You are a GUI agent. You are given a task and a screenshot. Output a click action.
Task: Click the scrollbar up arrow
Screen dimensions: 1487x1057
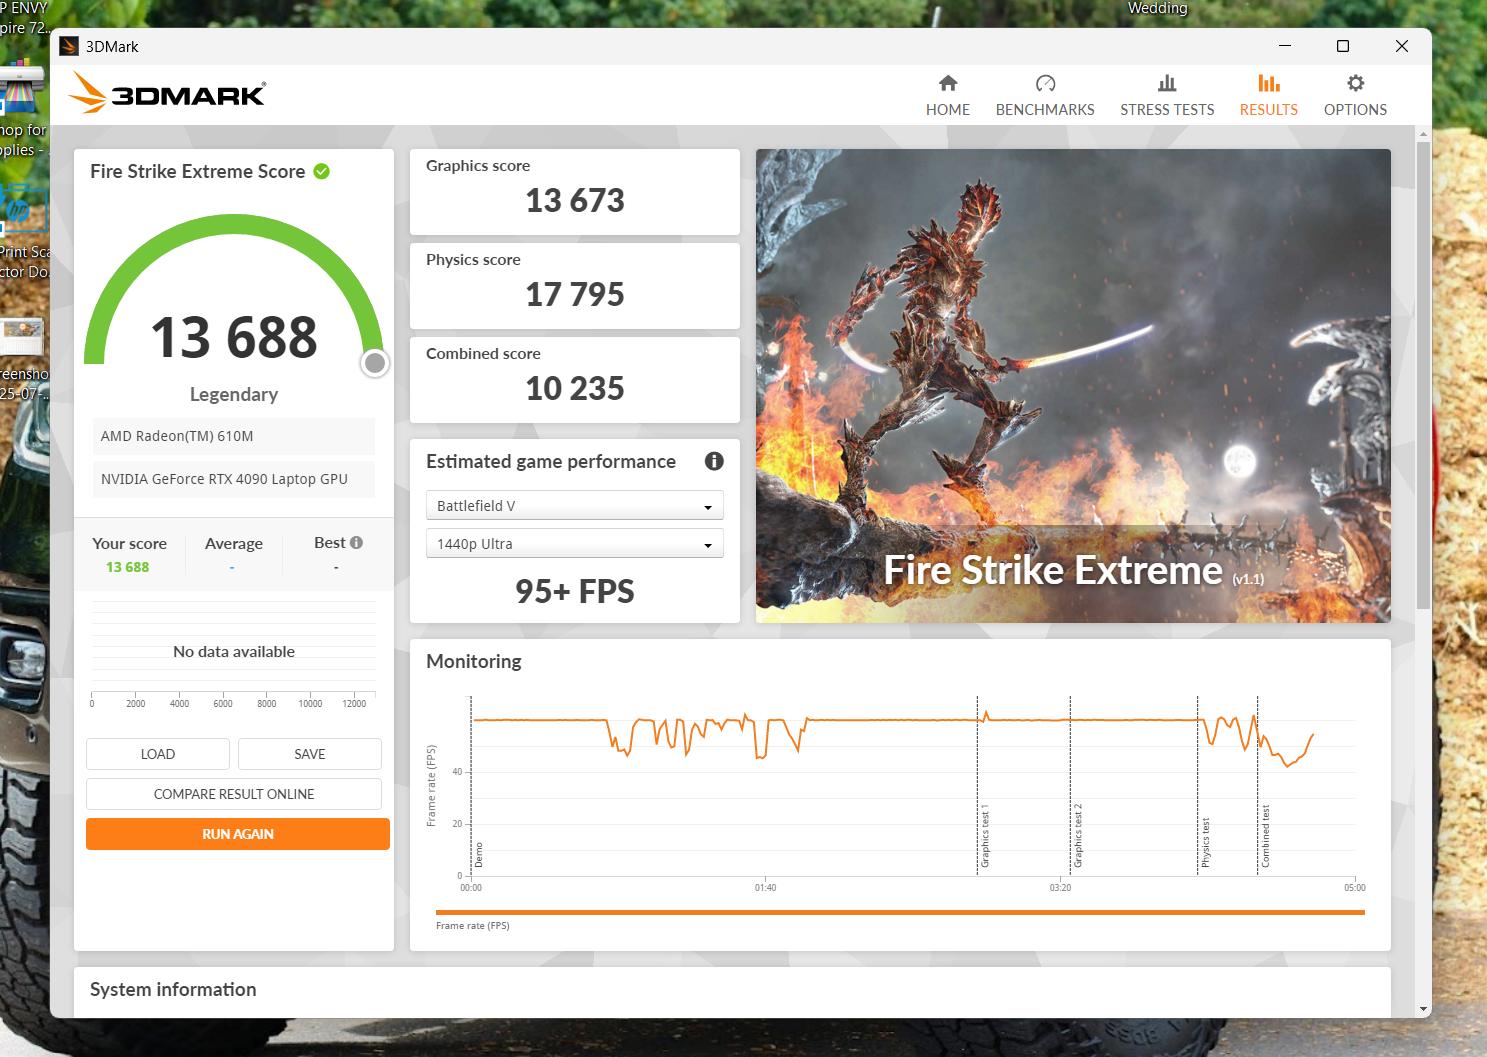coord(1423,134)
